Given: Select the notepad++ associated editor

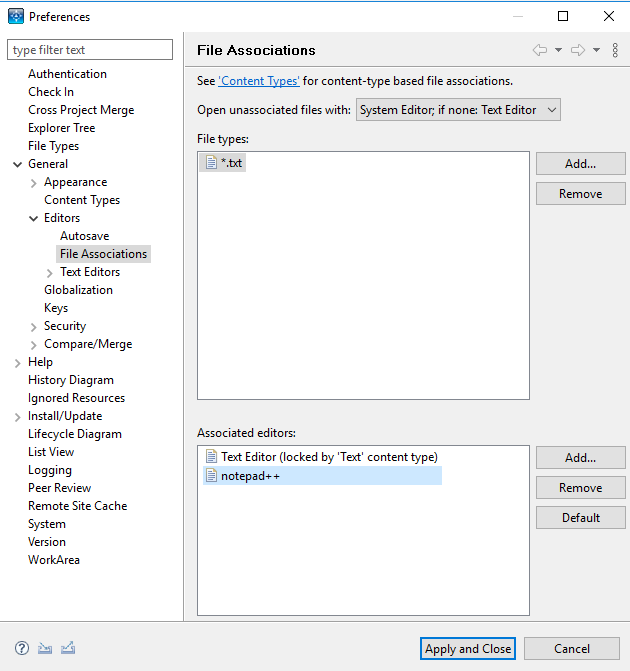Looking at the screenshot, I should click(250, 476).
